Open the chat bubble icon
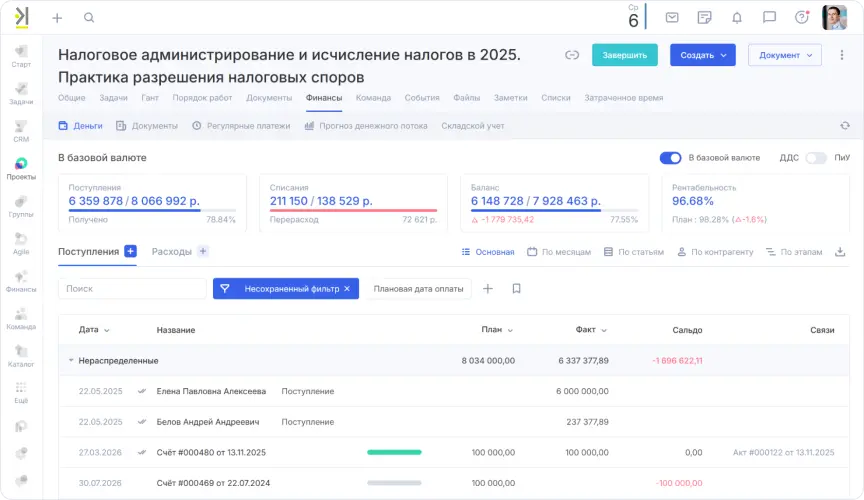 (x=769, y=18)
